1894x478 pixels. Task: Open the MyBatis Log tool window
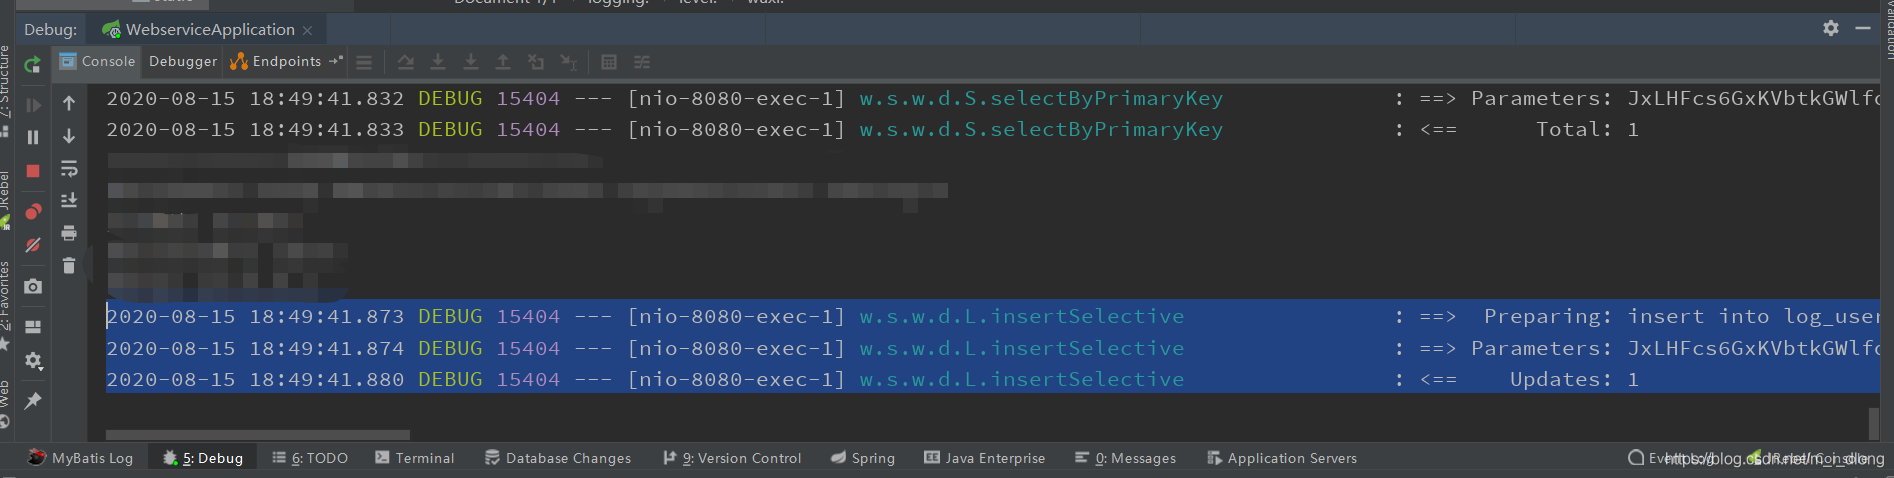point(80,458)
